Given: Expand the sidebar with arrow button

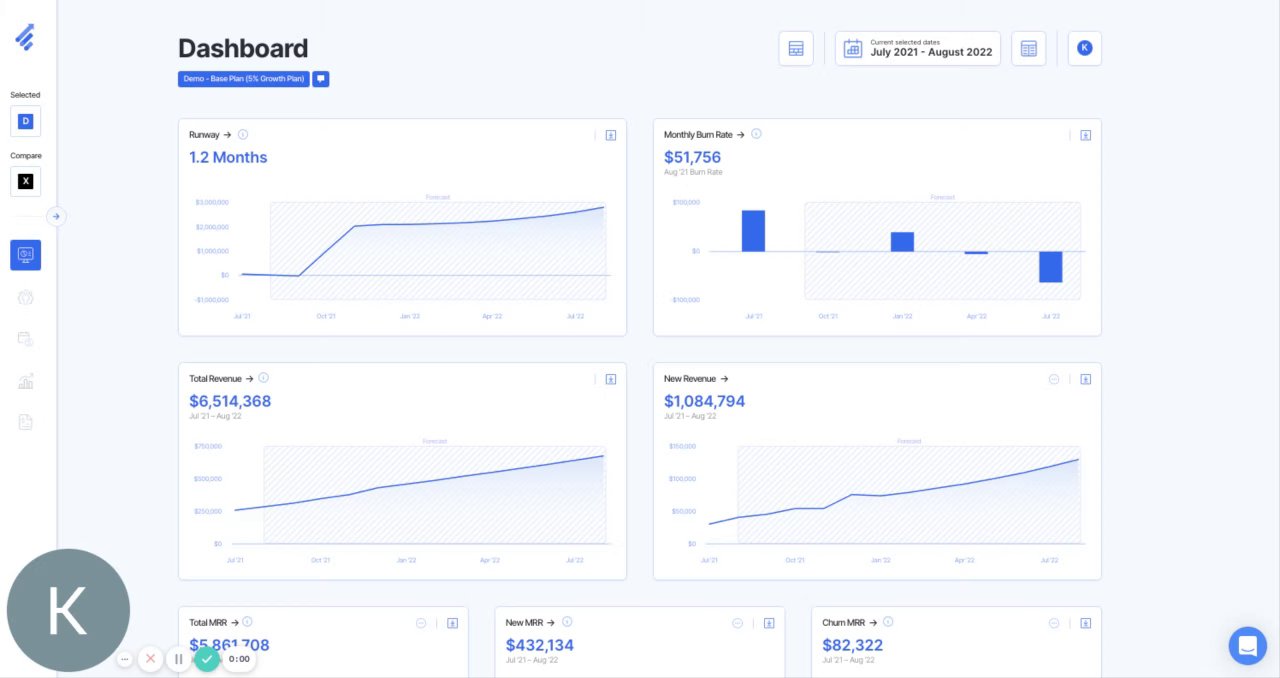Looking at the screenshot, I should 56,216.
